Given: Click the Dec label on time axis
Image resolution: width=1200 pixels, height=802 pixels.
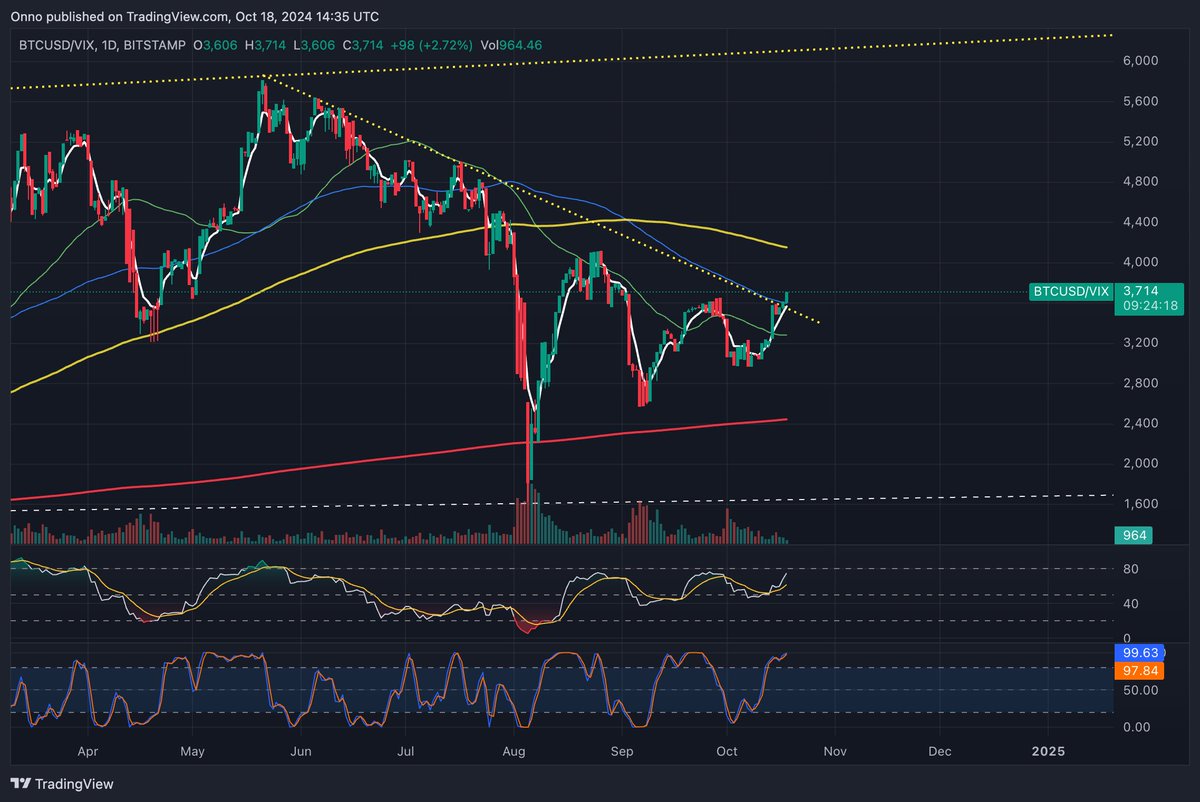Looking at the screenshot, I should click(940, 749).
